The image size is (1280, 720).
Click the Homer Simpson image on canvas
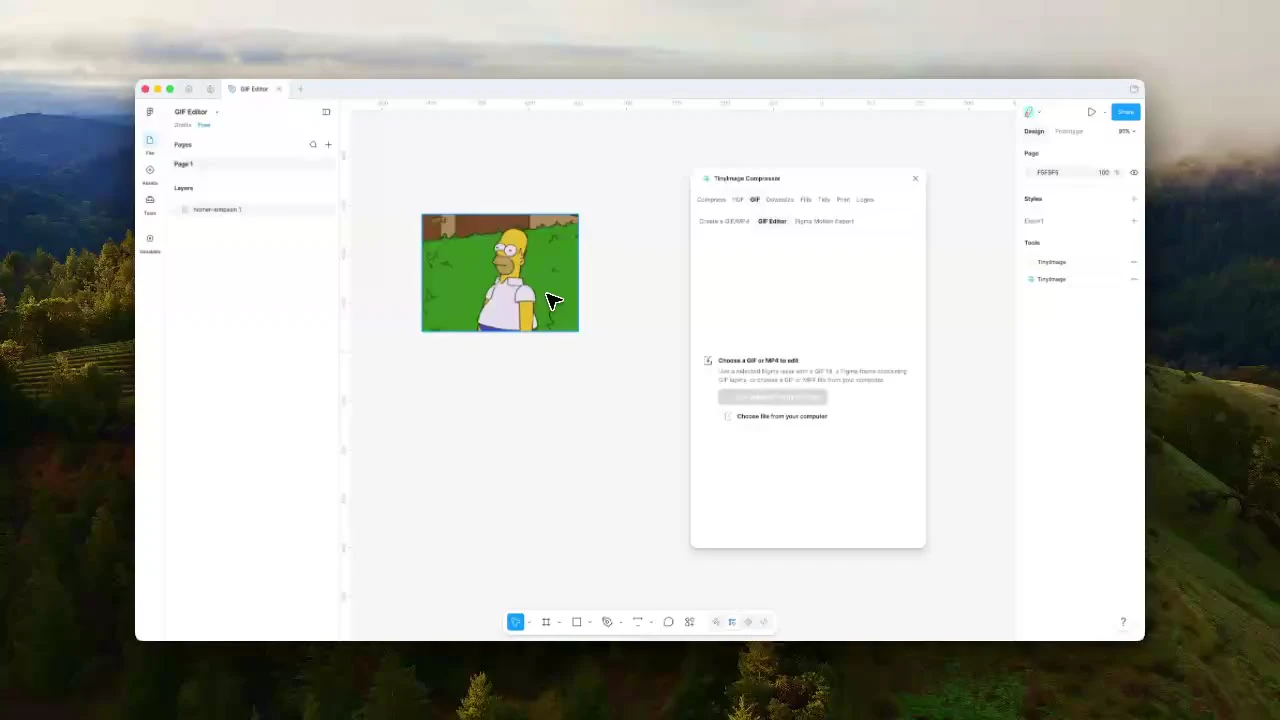[x=500, y=273]
